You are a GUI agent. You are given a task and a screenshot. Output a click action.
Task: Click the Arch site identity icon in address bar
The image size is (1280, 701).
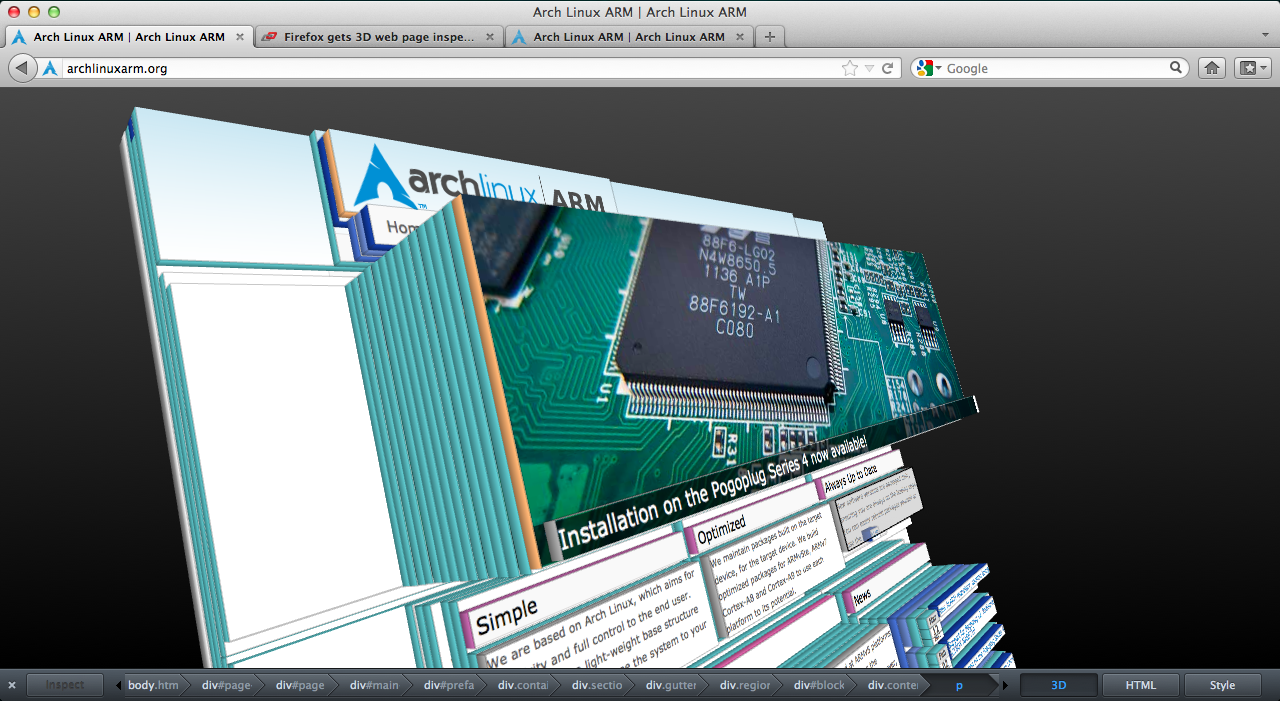[x=50, y=68]
